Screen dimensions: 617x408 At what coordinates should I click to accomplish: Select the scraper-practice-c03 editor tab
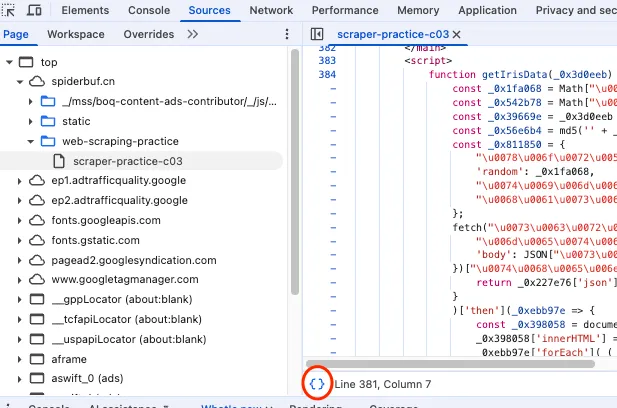click(x=393, y=34)
